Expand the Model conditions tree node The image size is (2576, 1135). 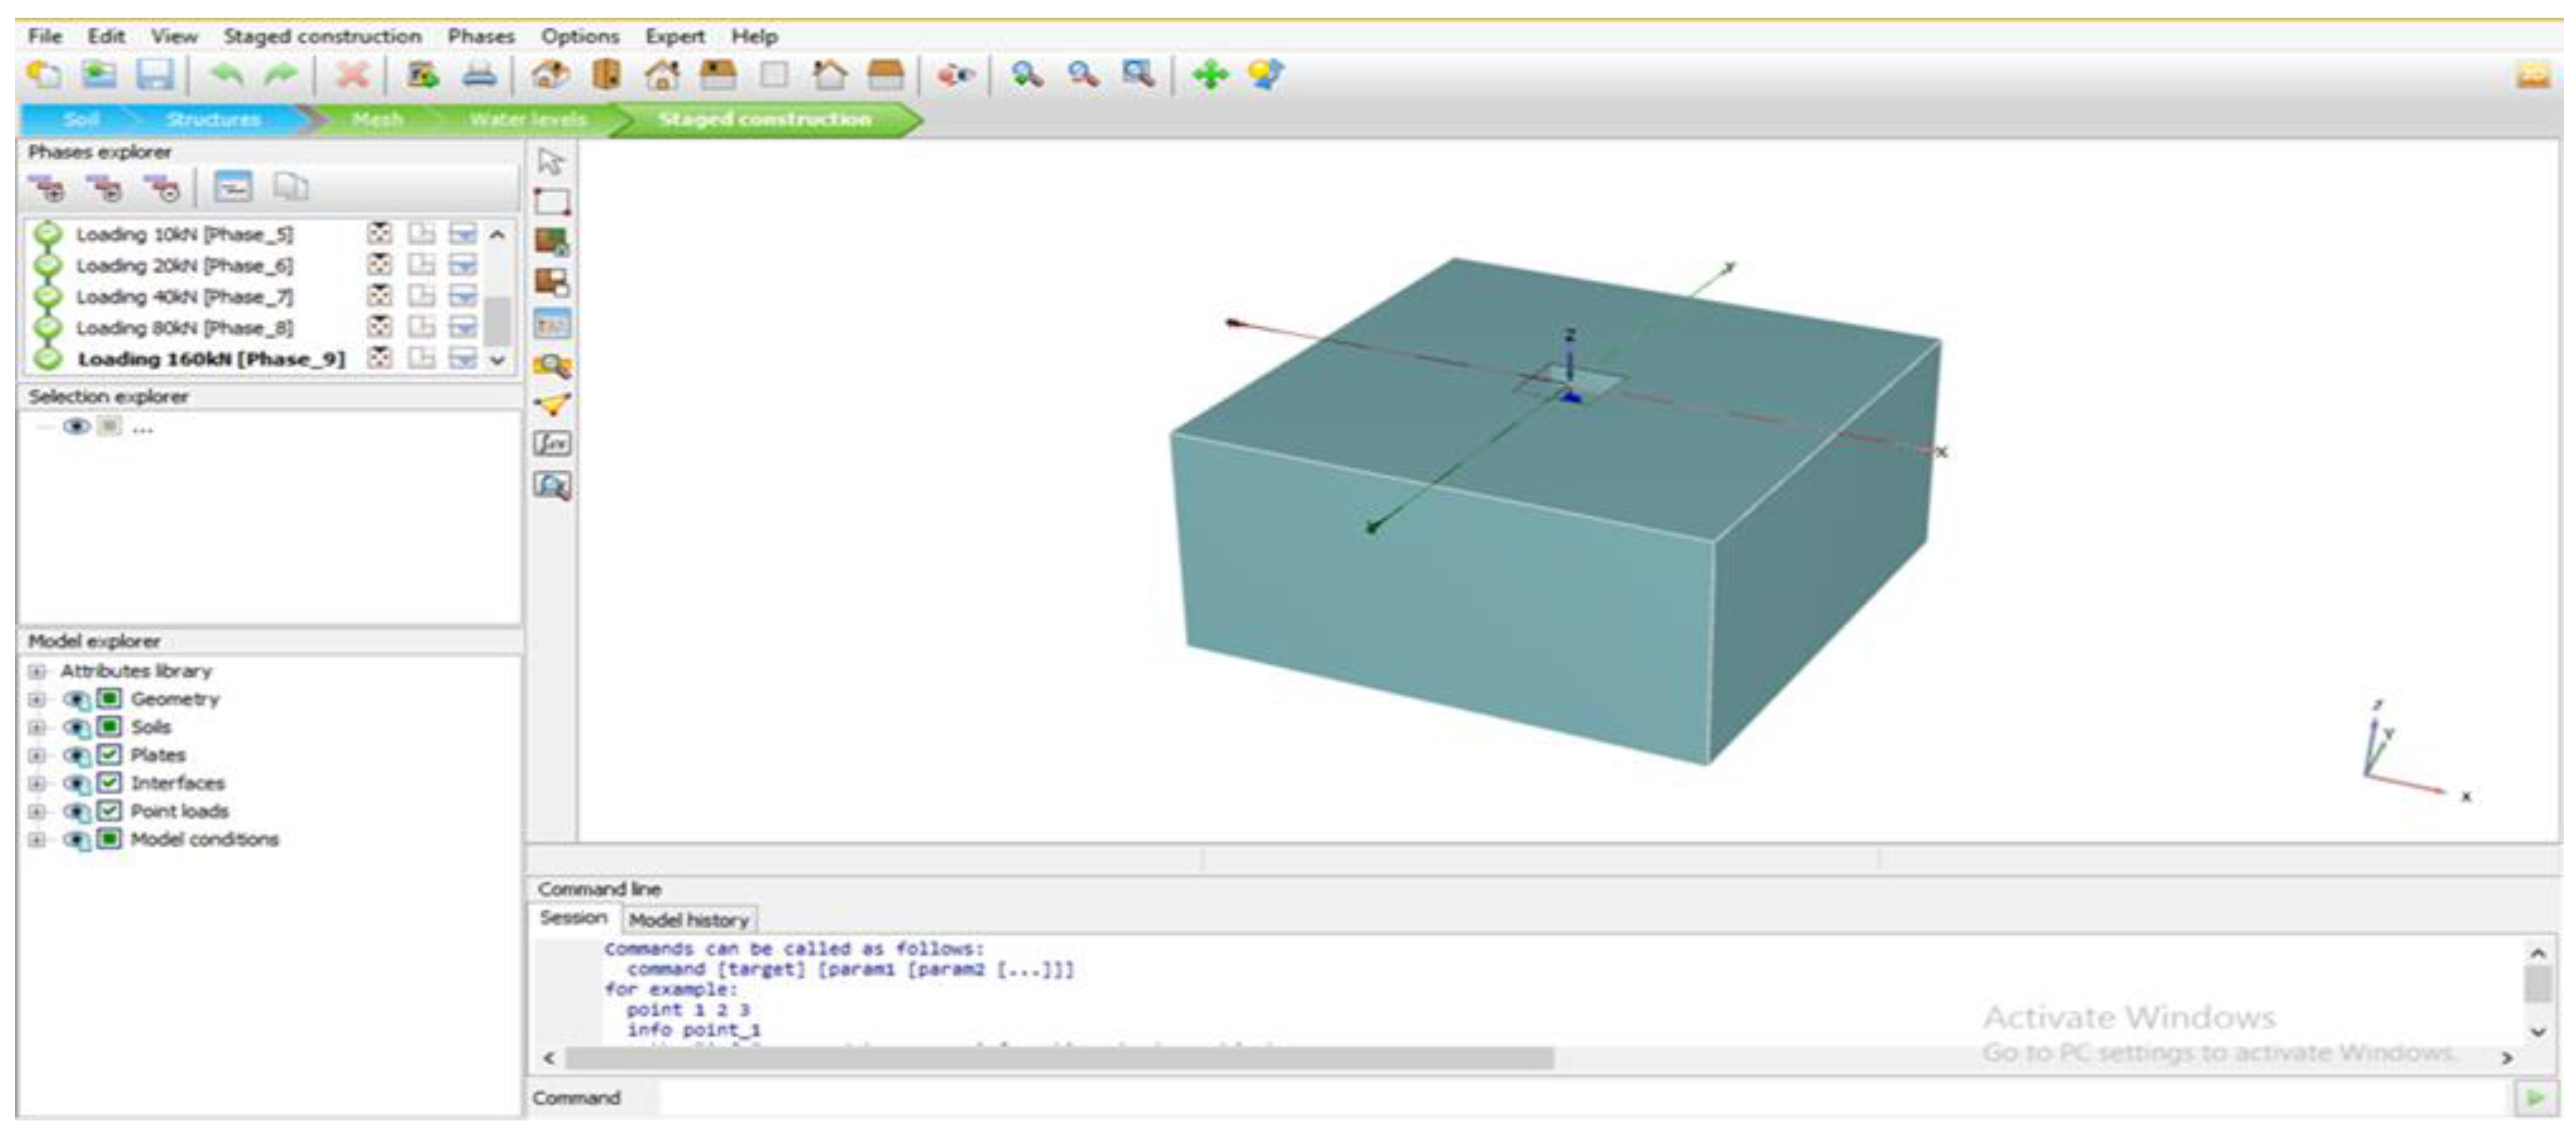pos(37,840)
